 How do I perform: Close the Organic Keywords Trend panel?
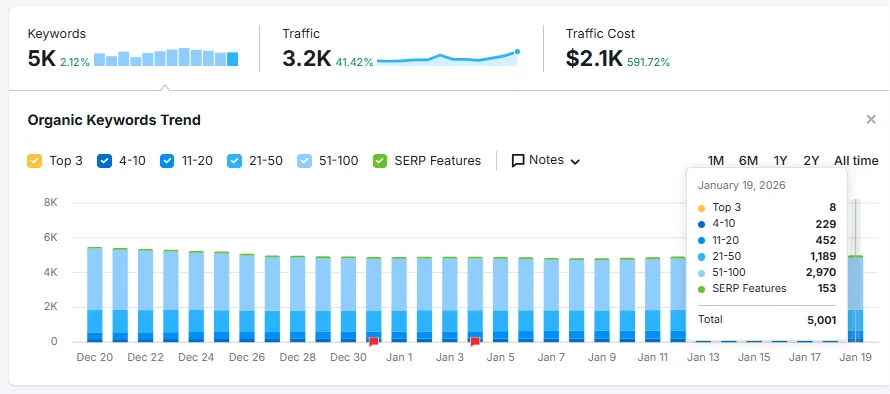pyautogui.click(x=871, y=120)
